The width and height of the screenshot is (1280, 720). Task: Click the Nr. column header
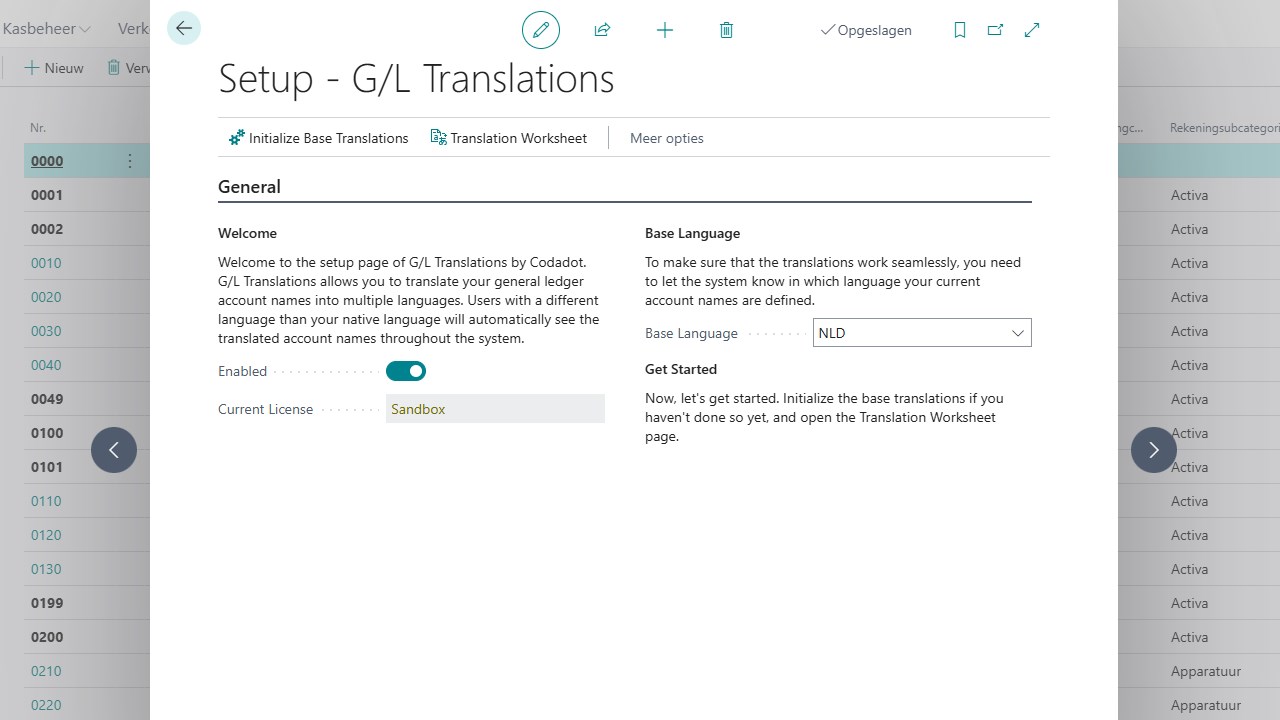38,128
